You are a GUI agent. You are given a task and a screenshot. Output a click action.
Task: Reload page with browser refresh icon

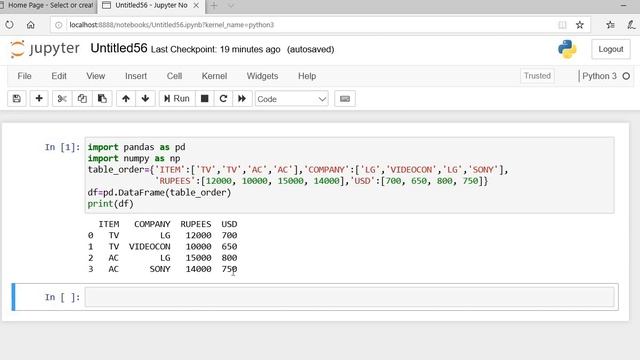[9, 25]
